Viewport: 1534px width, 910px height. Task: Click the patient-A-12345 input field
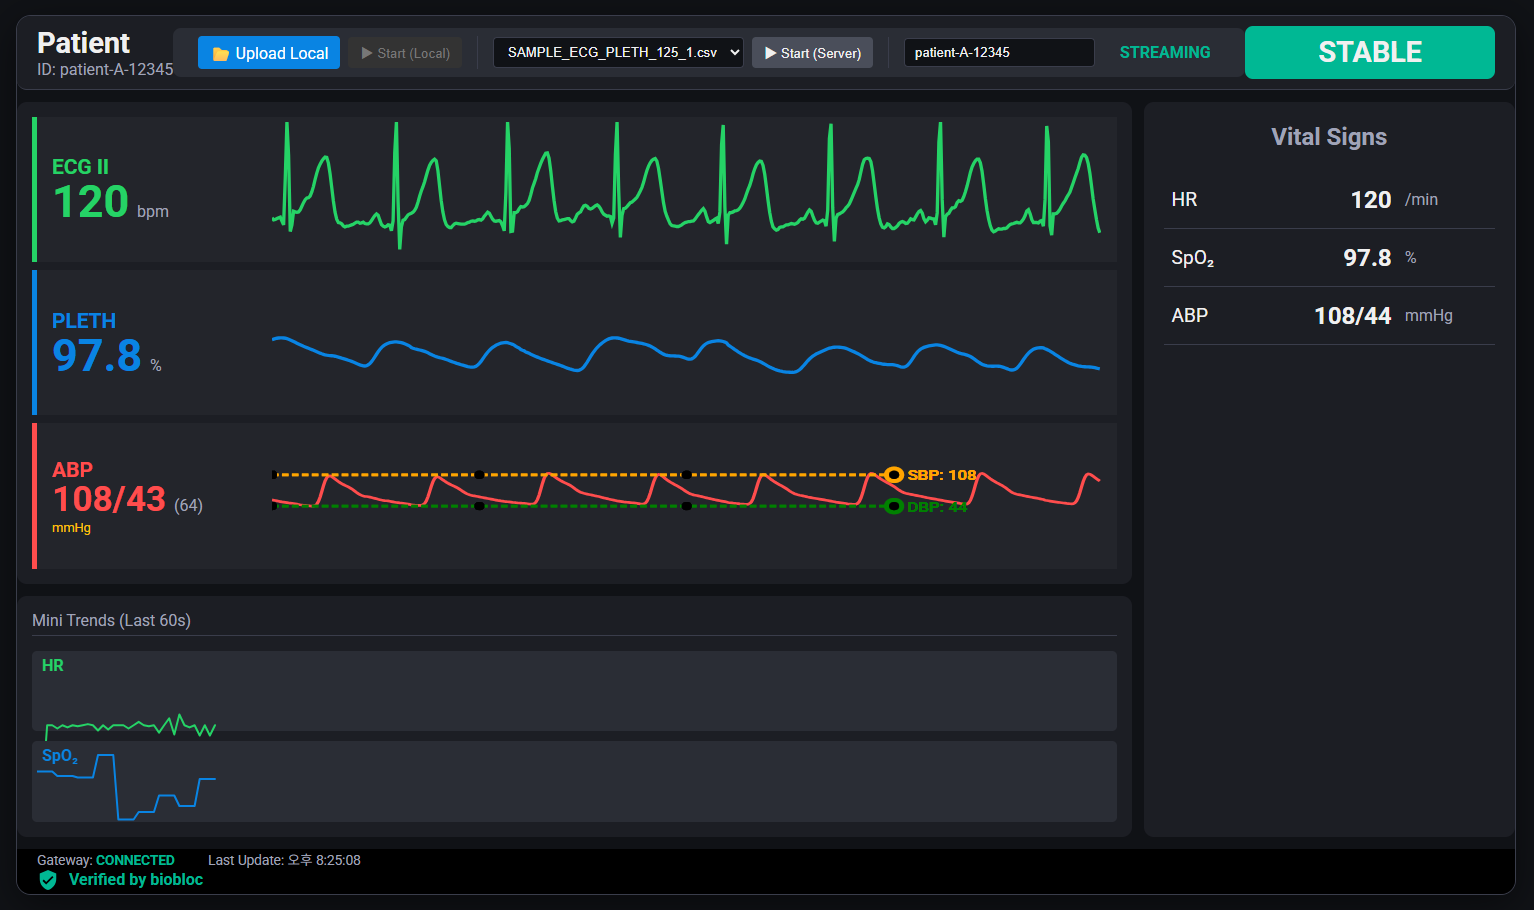[x=999, y=52]
